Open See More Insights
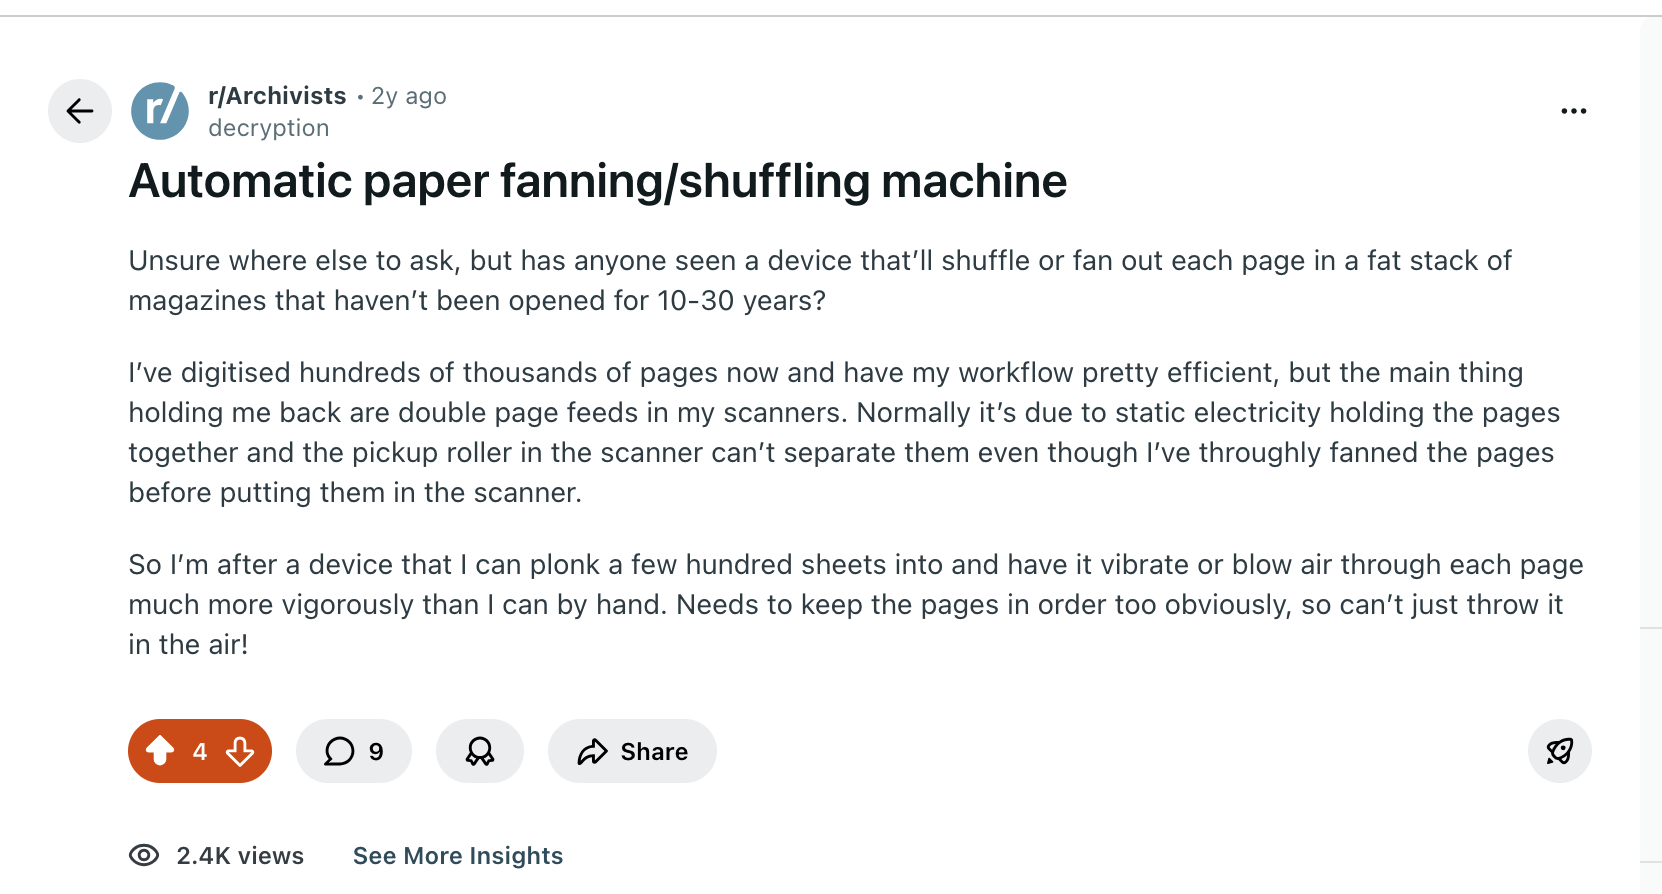Image resolution: width=1662 pixels, height=894 pixels. pyautogui.click(x=458, y=856)
